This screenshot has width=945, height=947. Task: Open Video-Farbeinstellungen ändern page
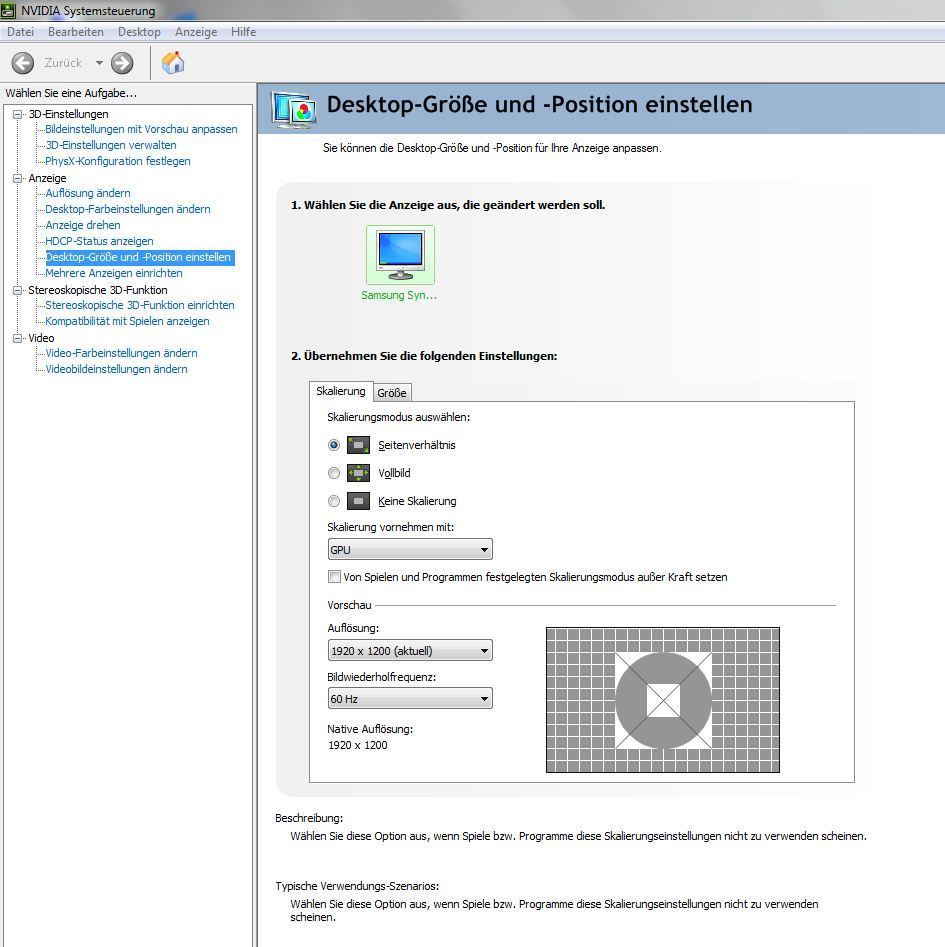tap(121, 353)
